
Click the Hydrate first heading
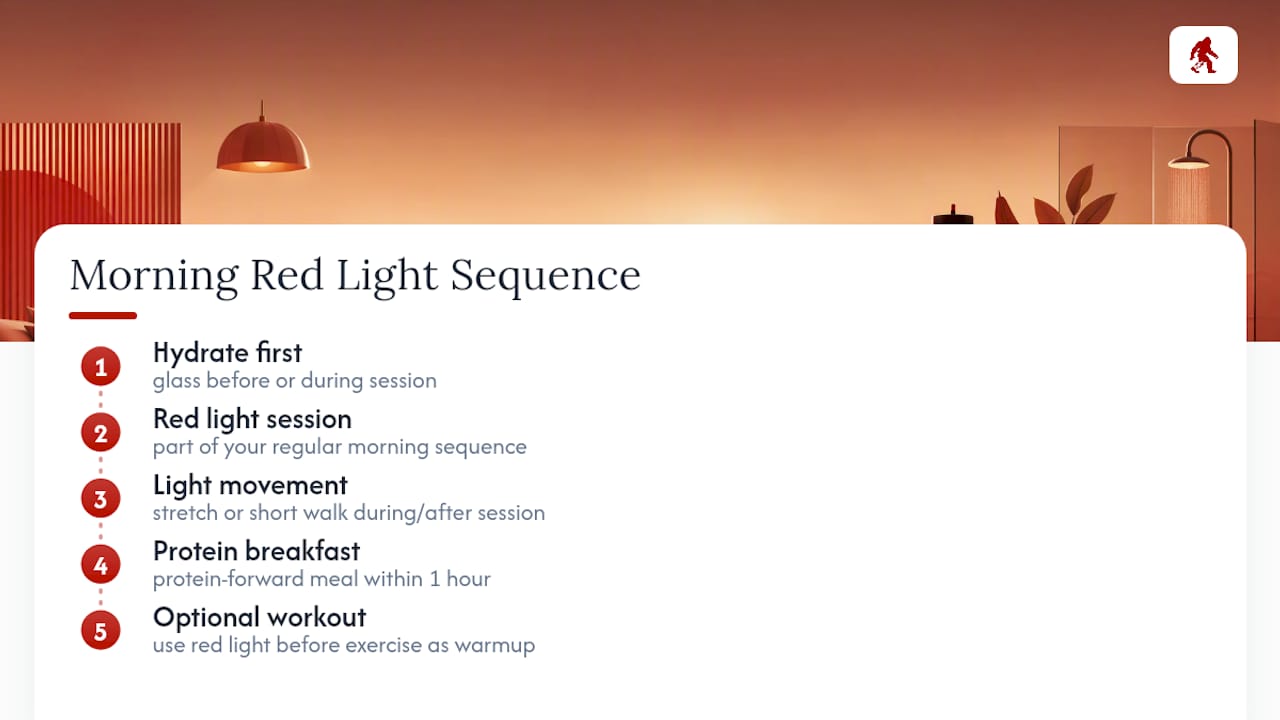coord(227,353)
